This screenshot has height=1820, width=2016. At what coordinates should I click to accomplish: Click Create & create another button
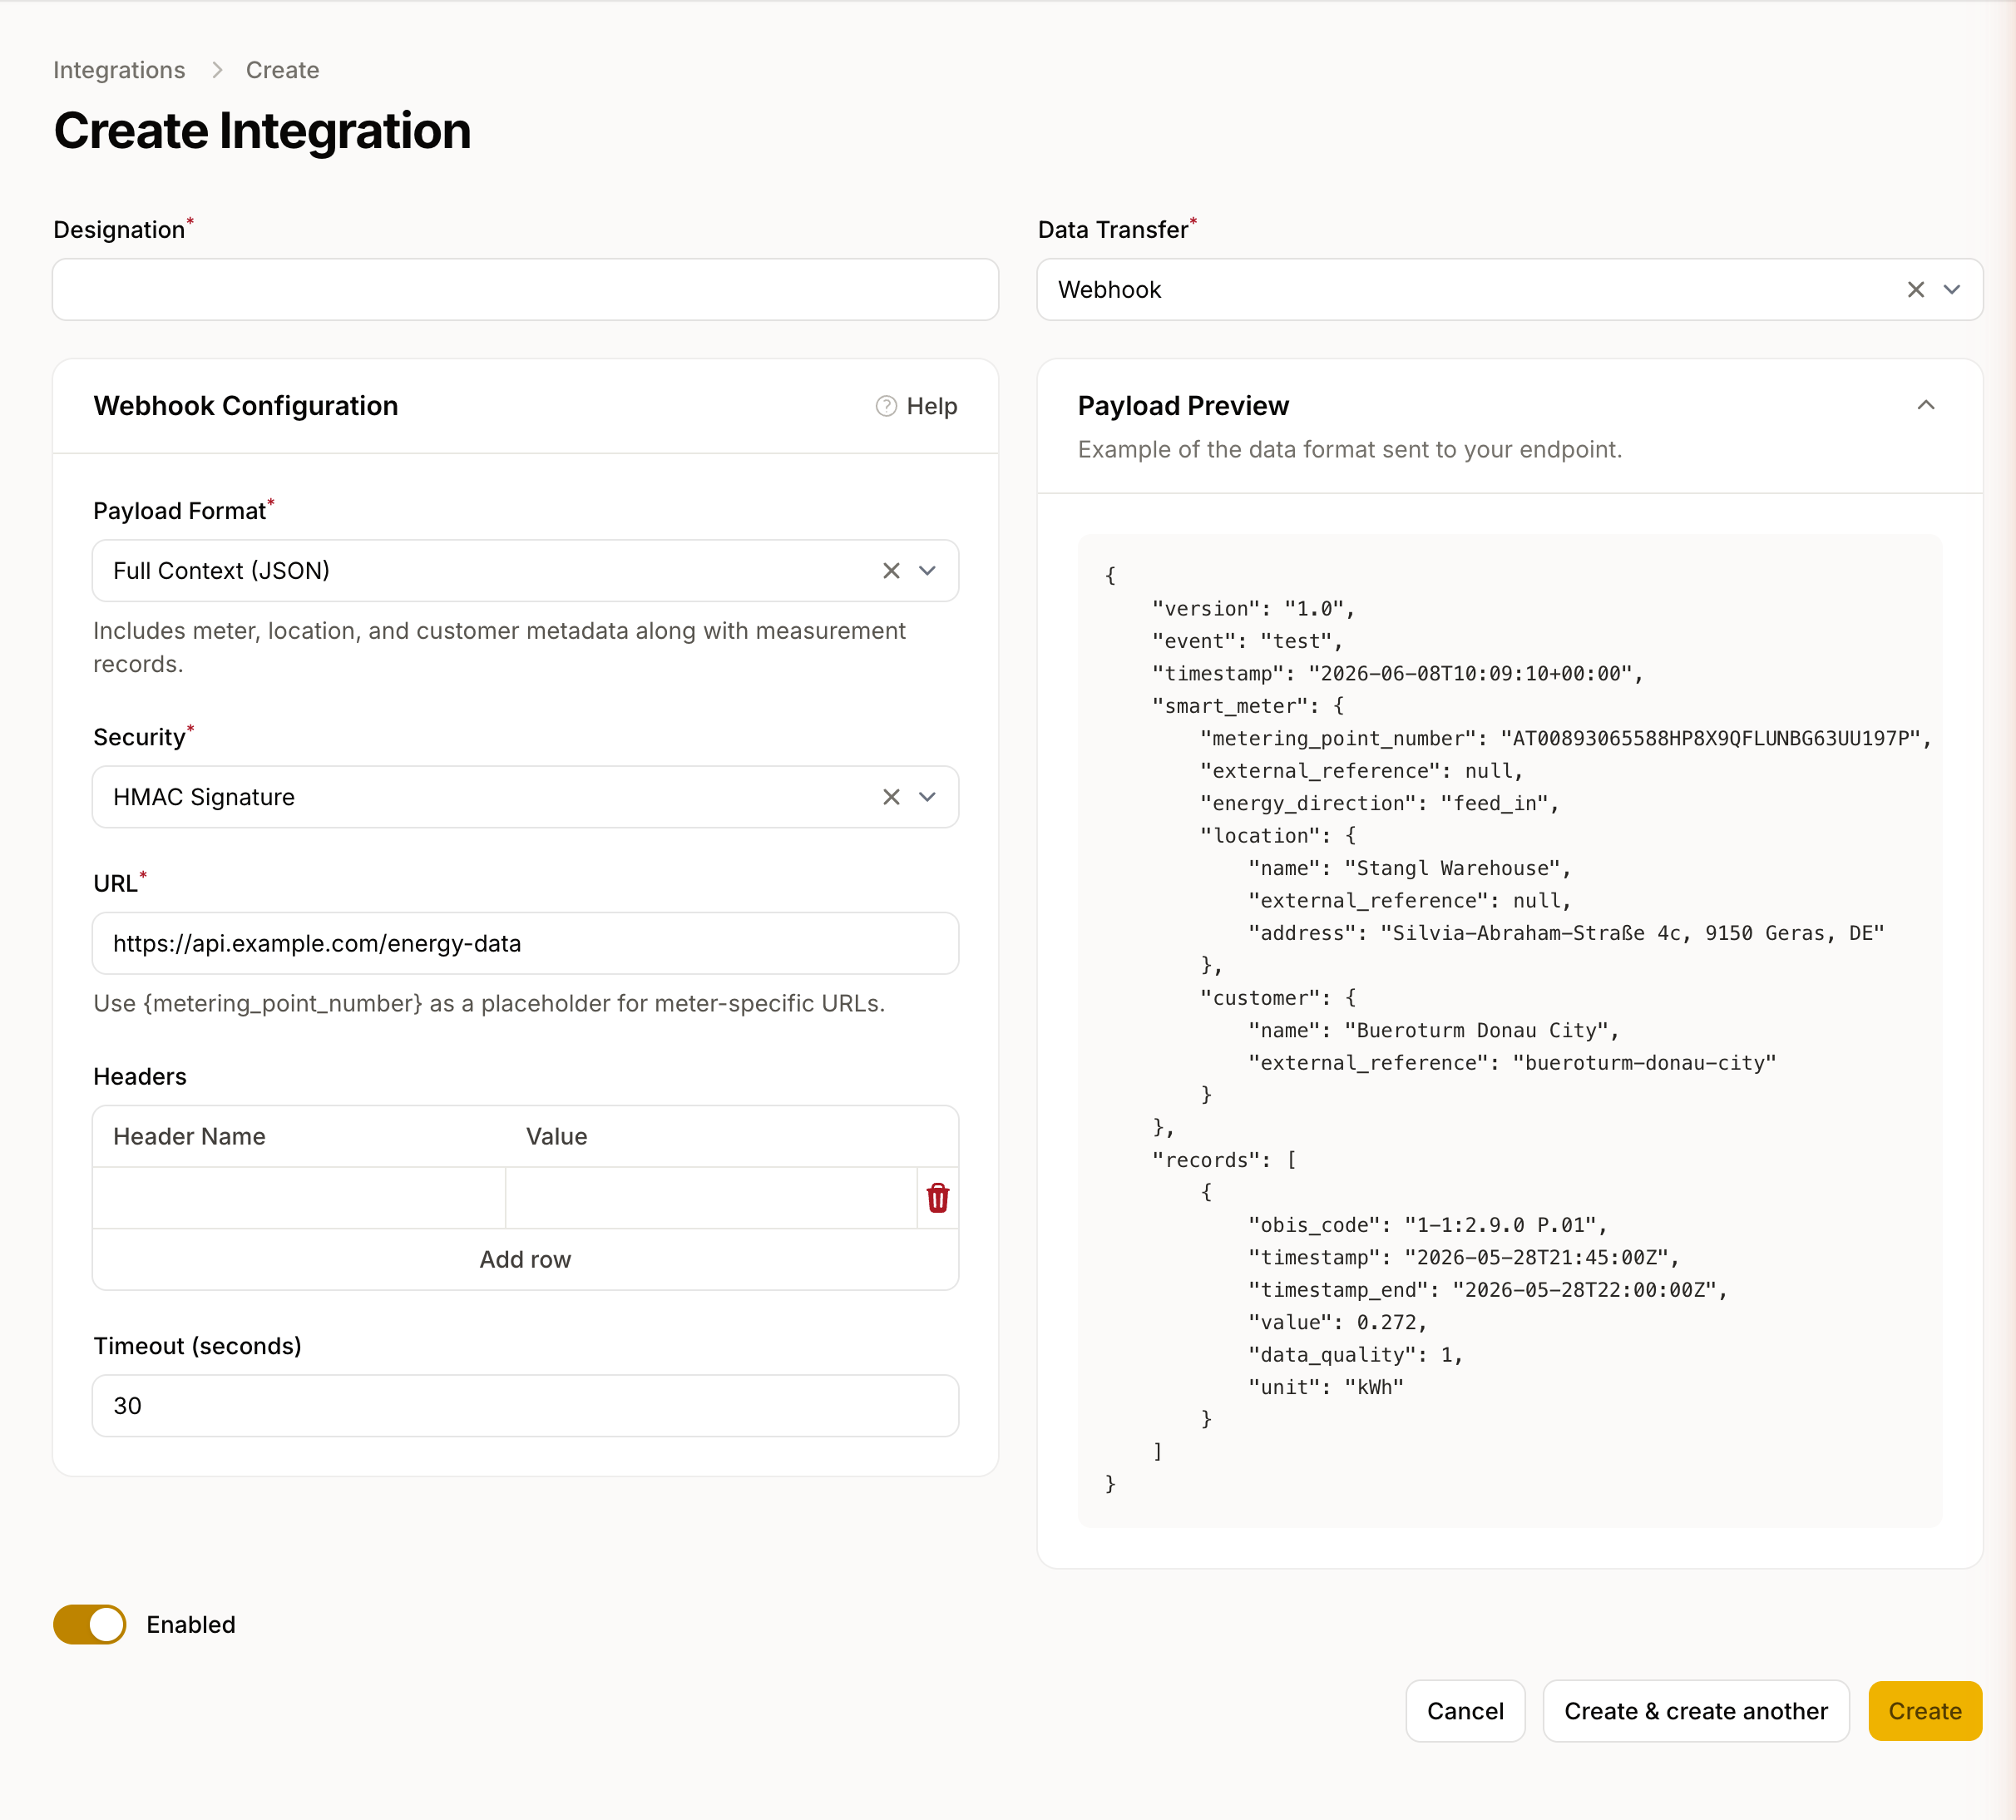coord(1696,1711)
